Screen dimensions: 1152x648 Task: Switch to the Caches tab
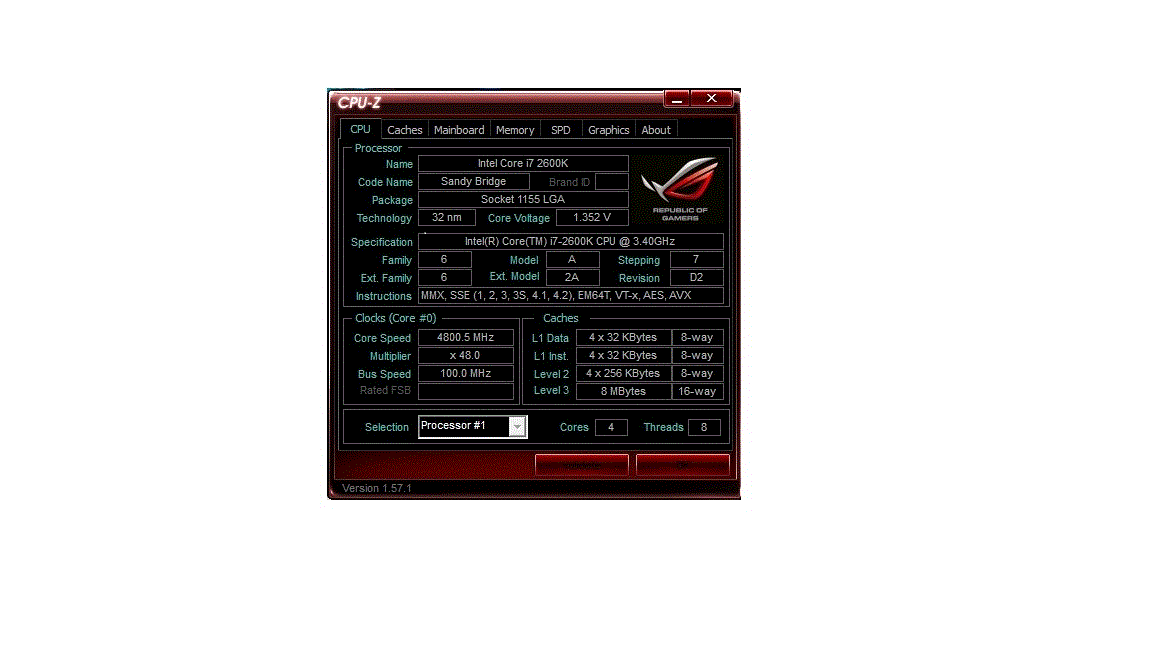(x=405, y=130)
